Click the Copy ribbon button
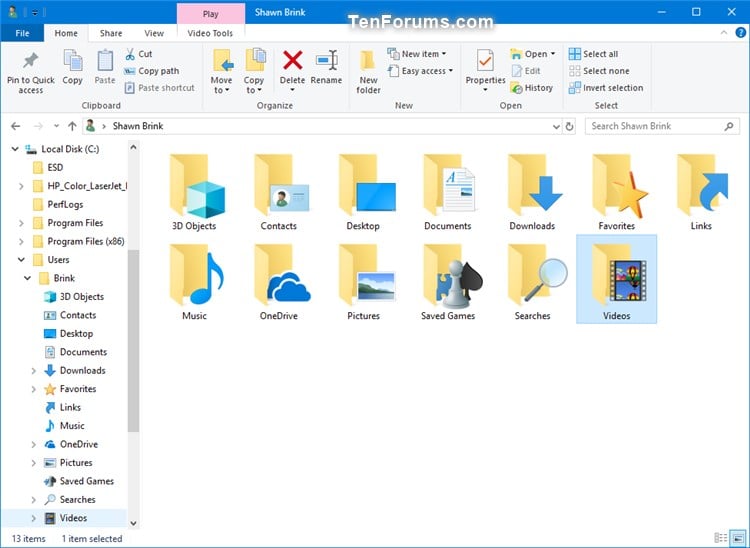Image resolution: width=750 pixels, height=548 pixels. point(73,67)
